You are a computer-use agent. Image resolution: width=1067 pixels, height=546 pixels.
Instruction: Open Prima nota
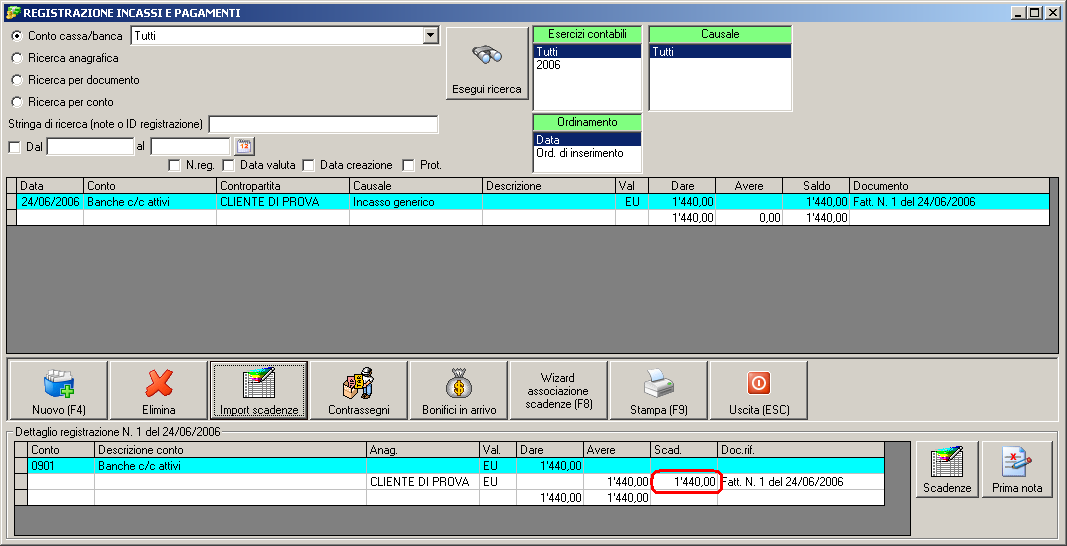pos(1017,470)
